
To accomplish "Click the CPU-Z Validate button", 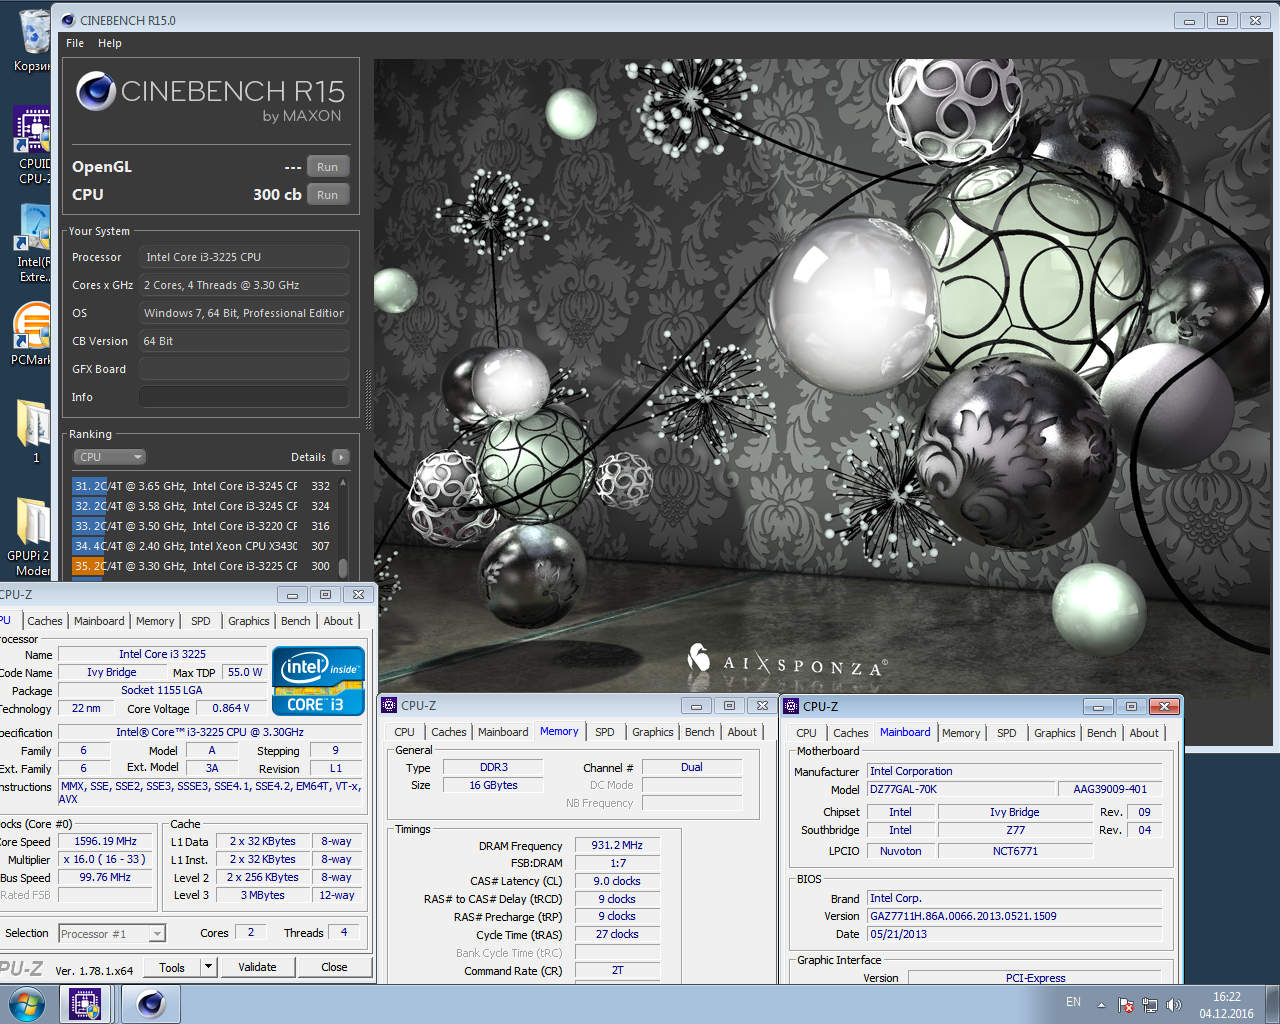I will [257, 967].
